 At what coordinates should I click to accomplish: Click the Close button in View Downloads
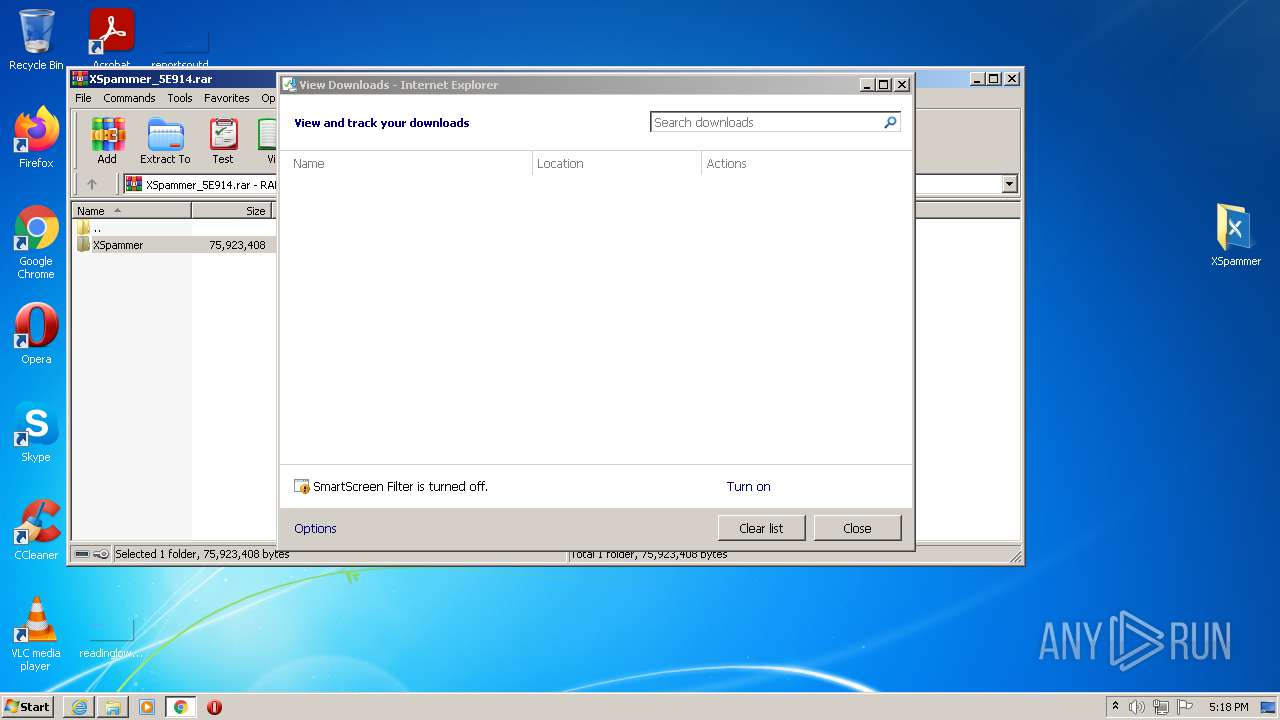coord(857,528)
